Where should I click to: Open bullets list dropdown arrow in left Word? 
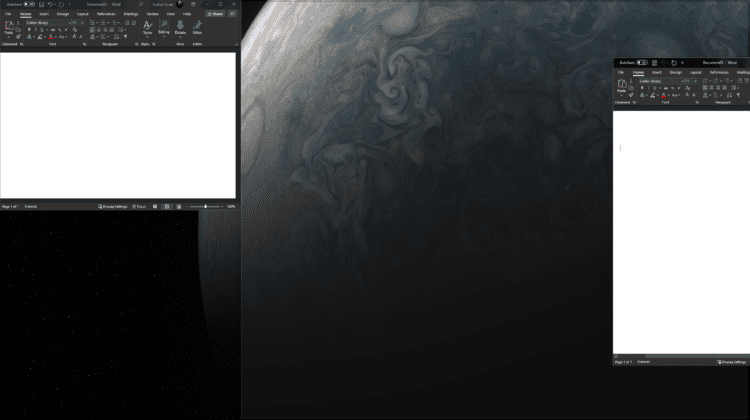[98, 23]
